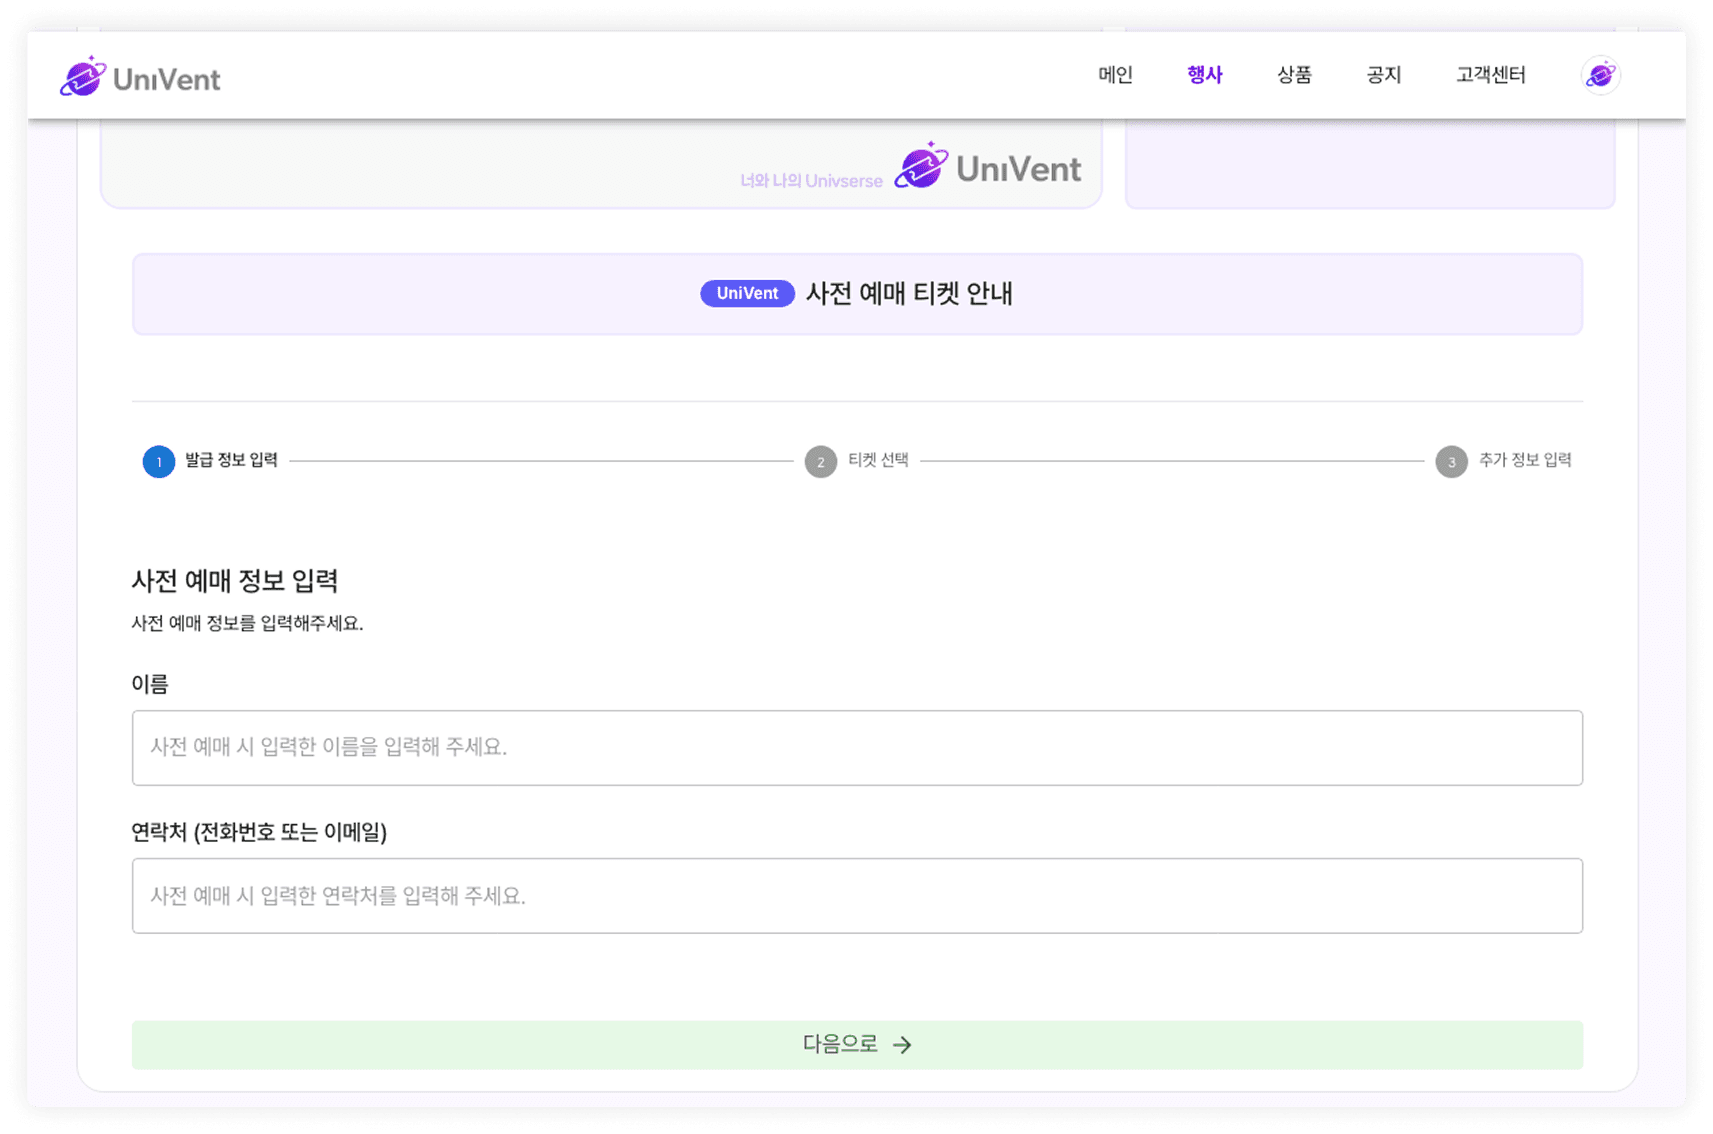The height and width of the screenshot is (1134, 1713).
Task: Click the 다음으로 button
Action: point(857,1045)
